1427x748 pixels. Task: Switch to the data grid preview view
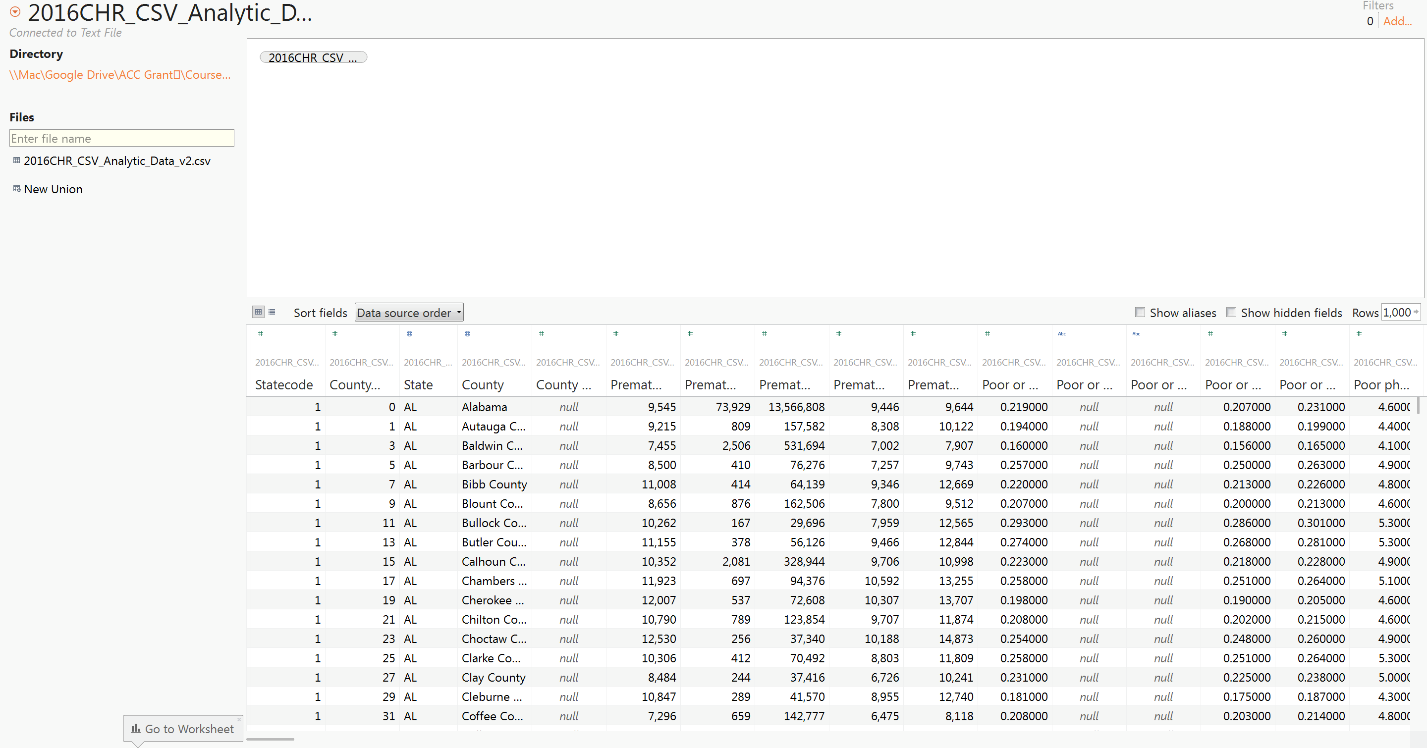click(x=257, y=312)
